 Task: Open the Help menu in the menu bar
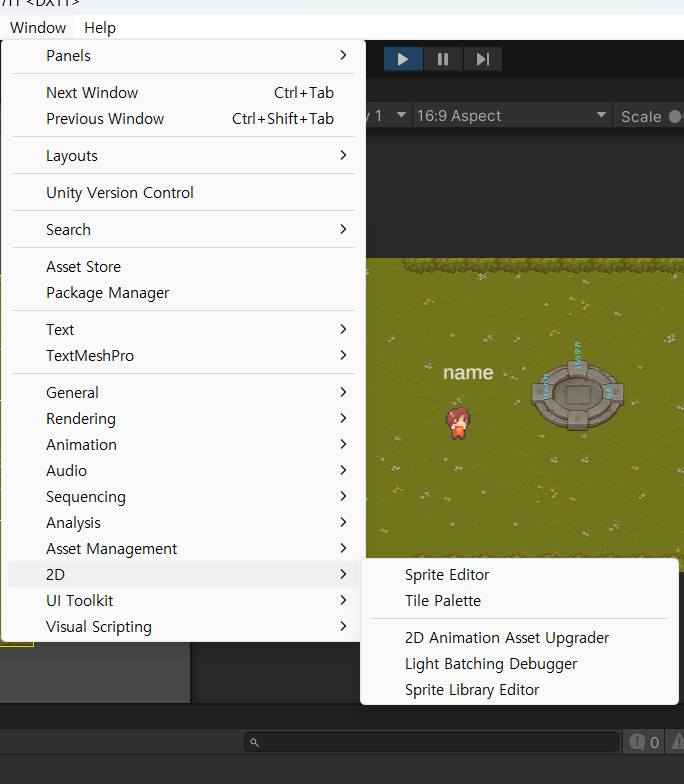100,28
